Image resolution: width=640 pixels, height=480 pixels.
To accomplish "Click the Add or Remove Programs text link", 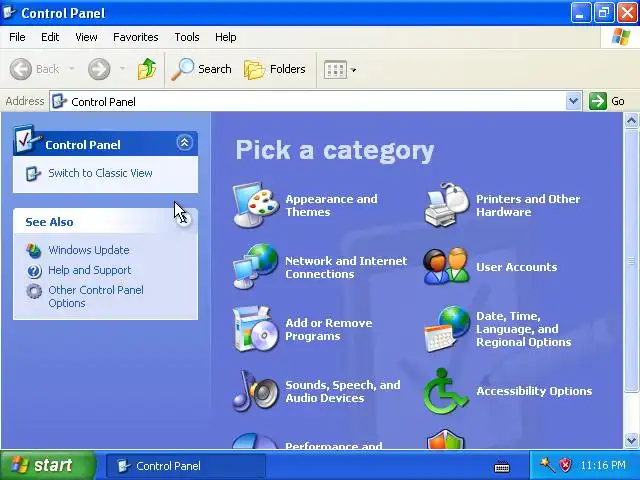I will point(329,329).
